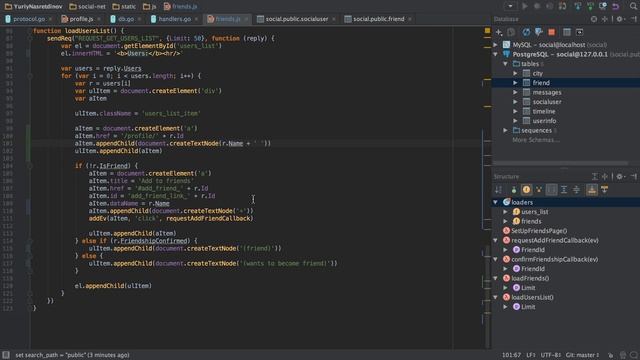Switch to the db.go tab
Screen dimensions: 640x360
tap(125, 19)
